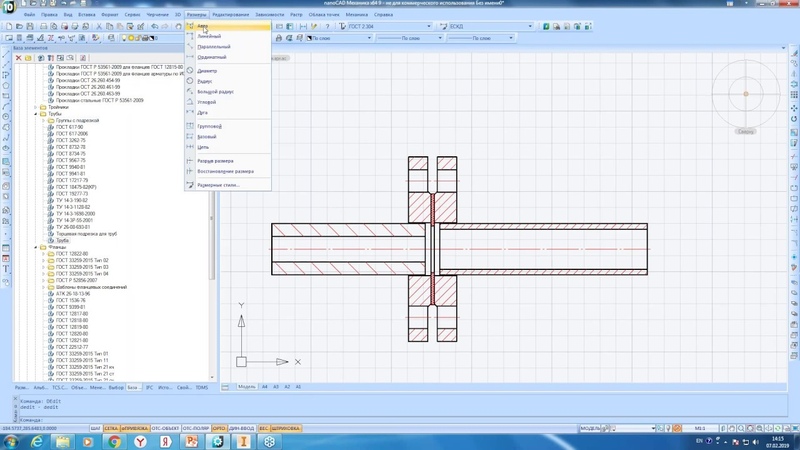800x450 pixels.
Task: Click the Line draw tool in left toolbar
Action: coord(6,54)
